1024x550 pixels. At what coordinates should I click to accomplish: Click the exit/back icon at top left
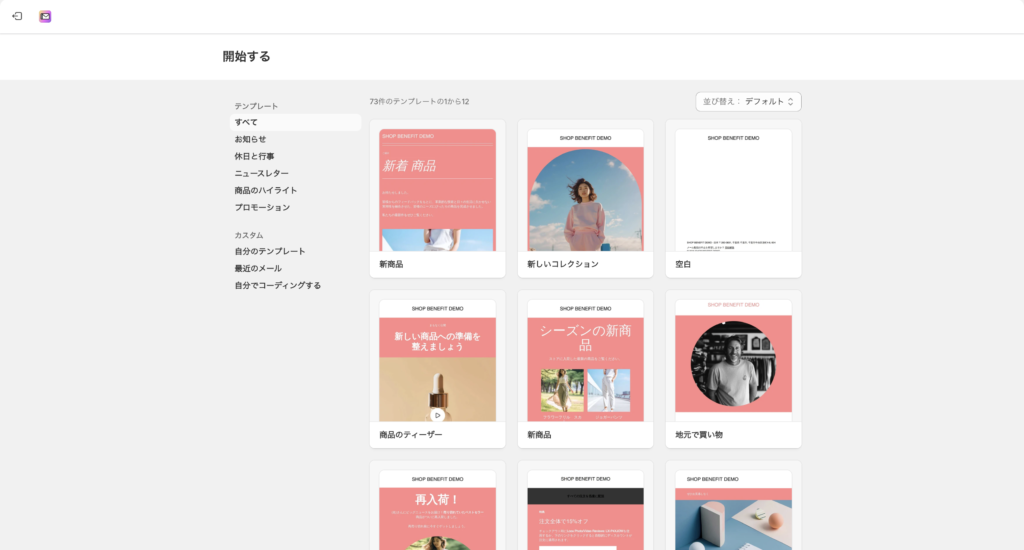pyautogui.click(x=17, y=16)
